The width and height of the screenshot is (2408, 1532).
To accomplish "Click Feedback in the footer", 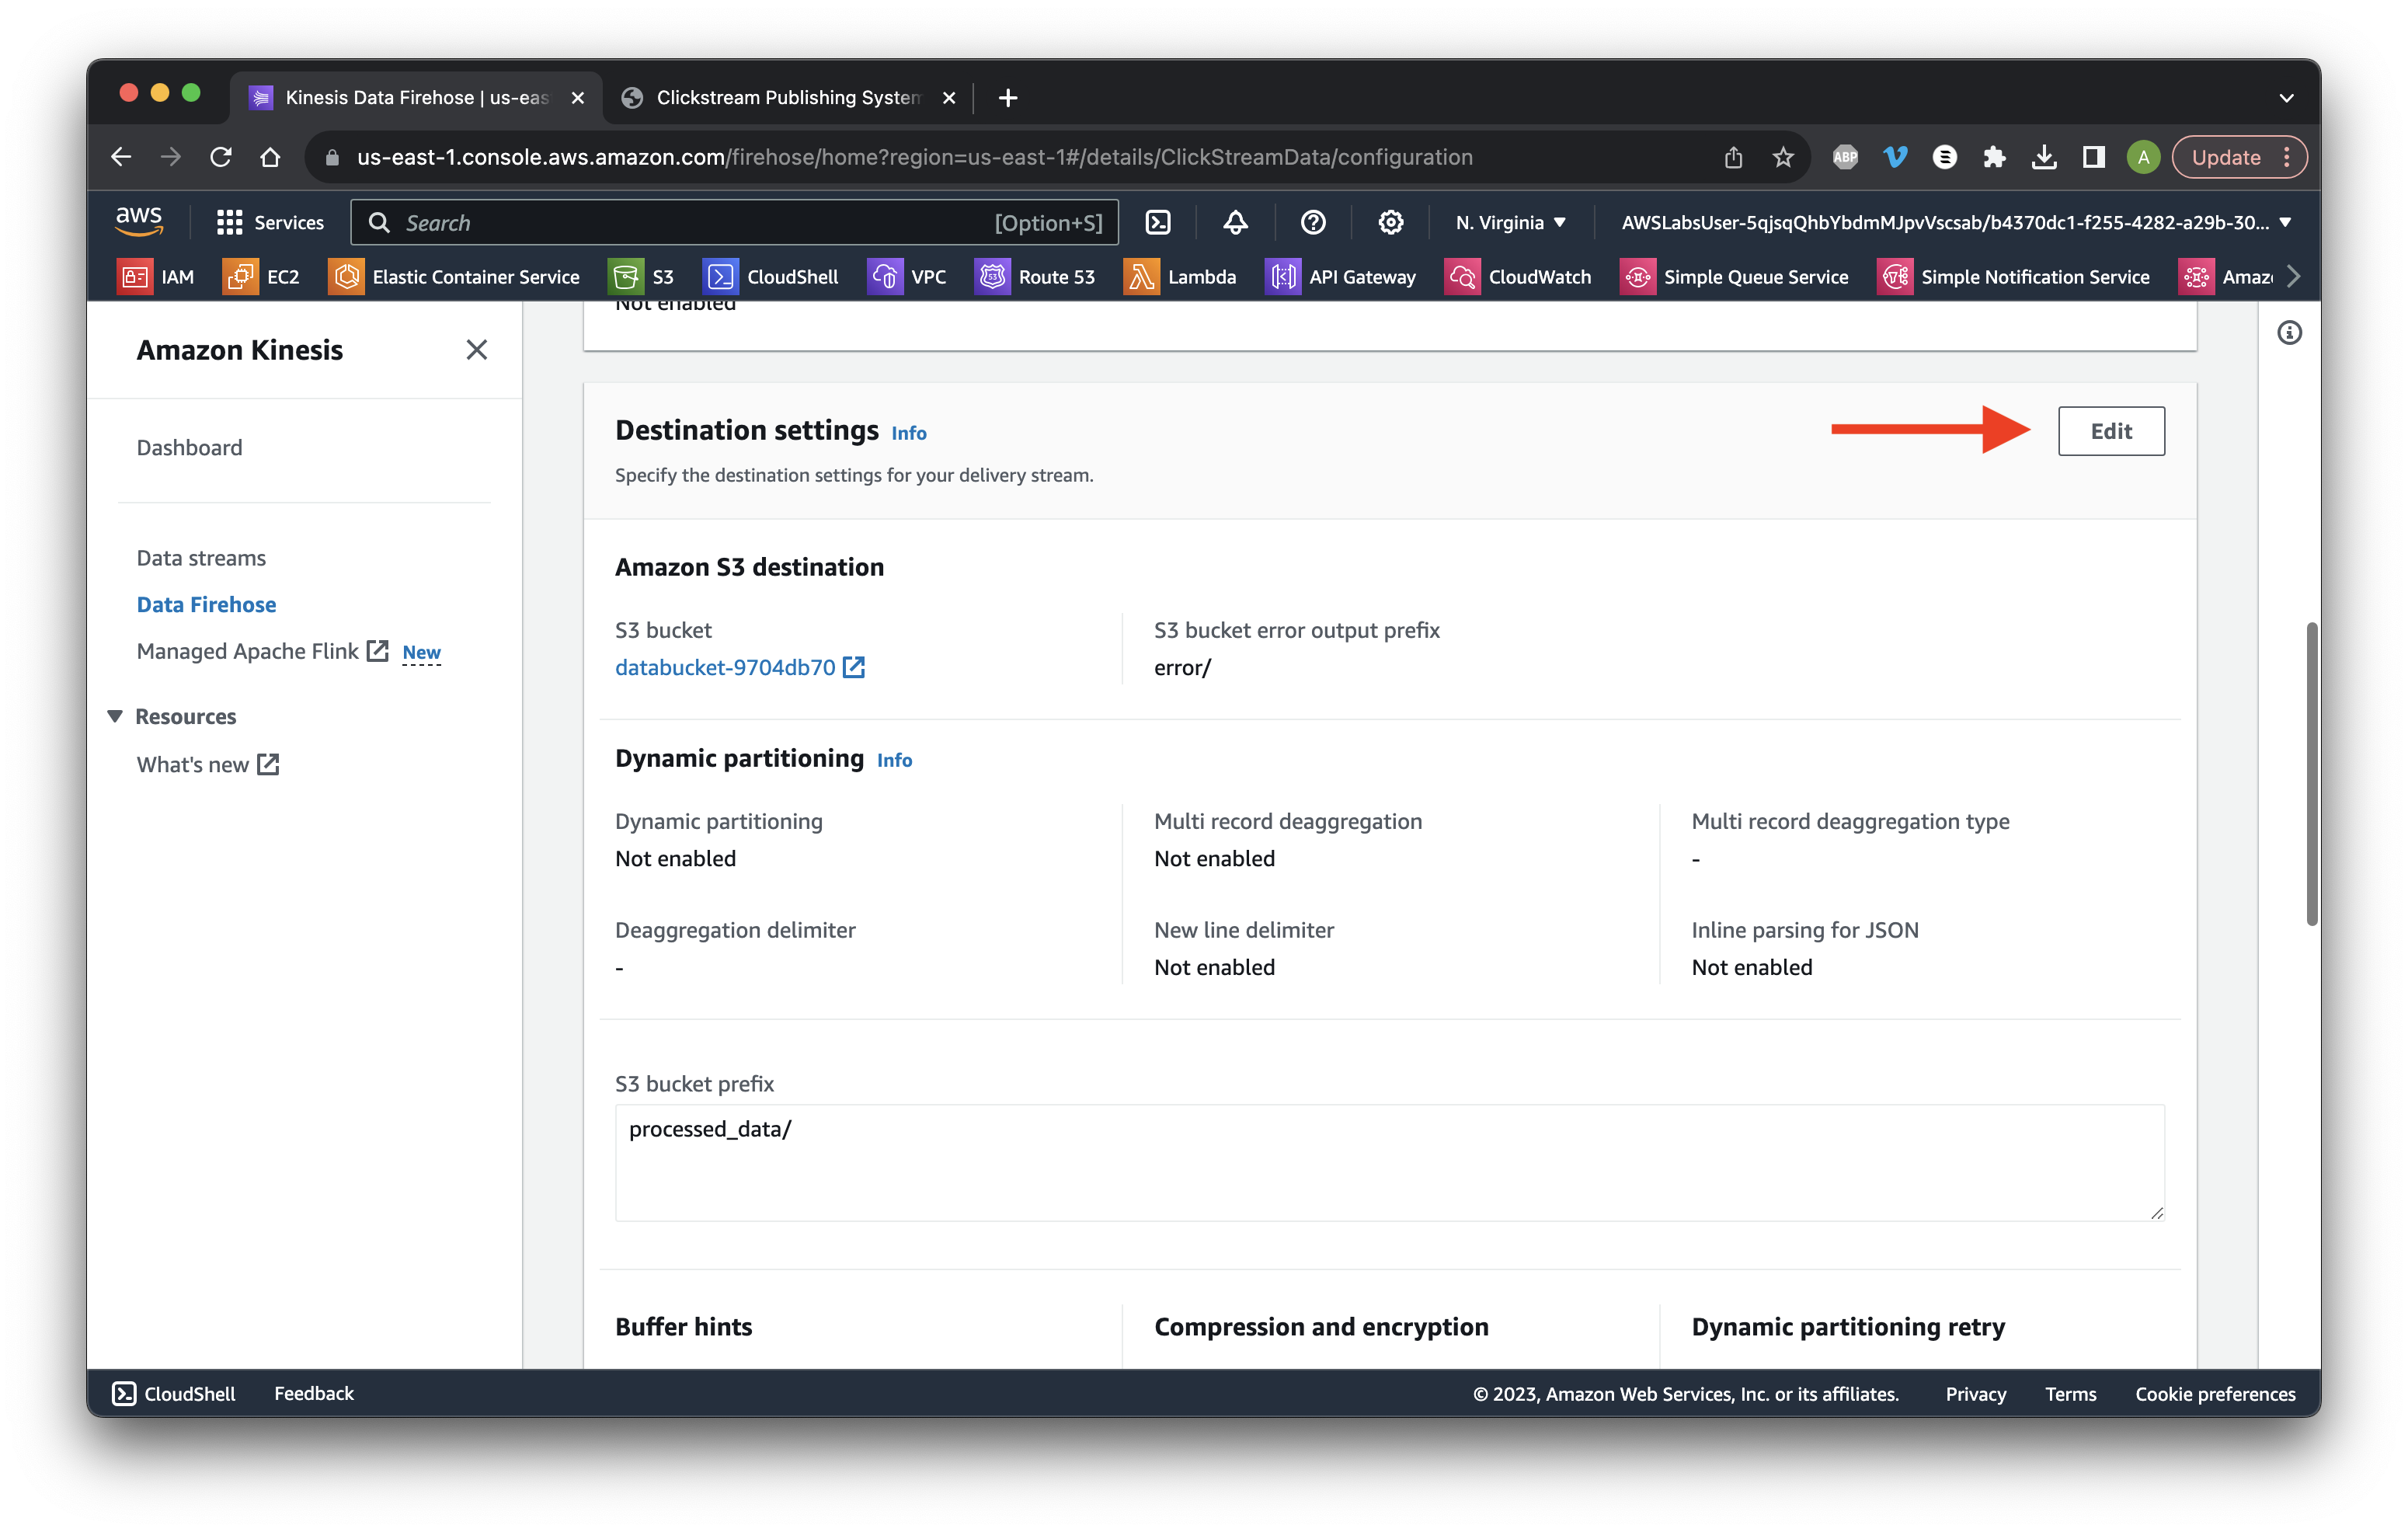I will tap(314, 1393).
